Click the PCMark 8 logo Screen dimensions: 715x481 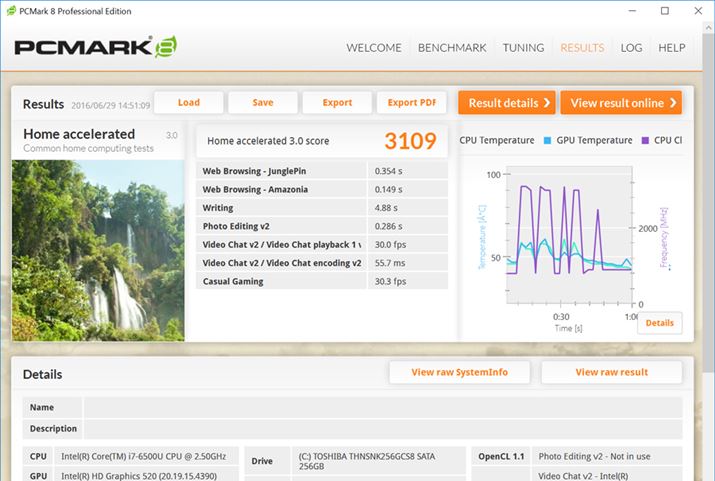coord(96,47)
